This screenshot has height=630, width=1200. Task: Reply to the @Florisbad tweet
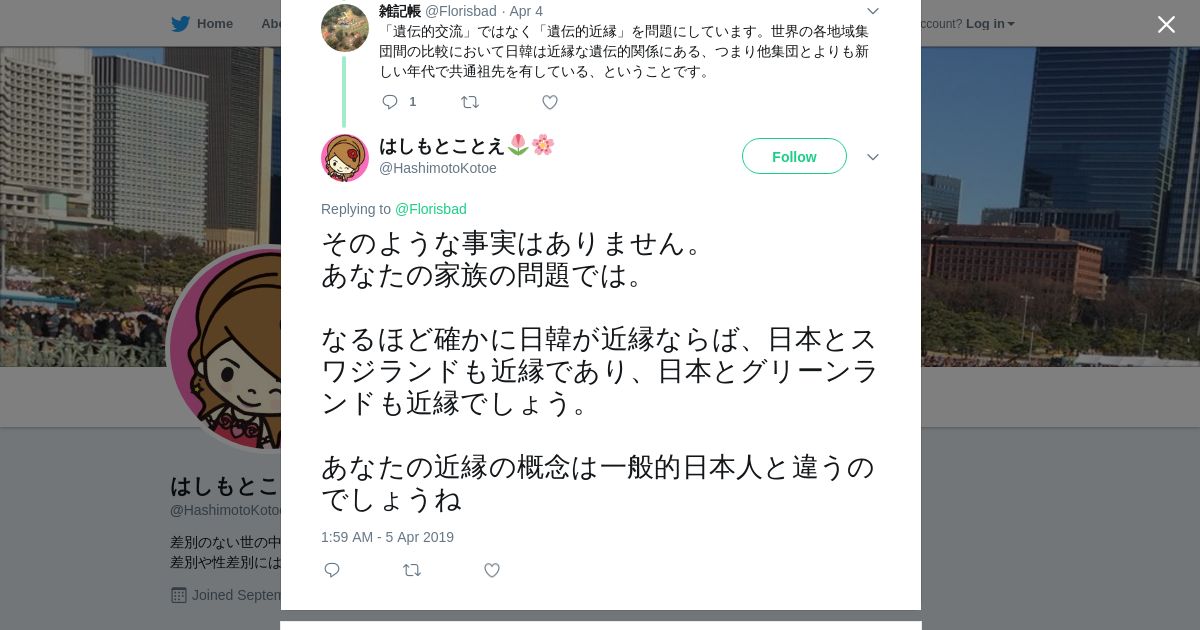pos(390,102)
